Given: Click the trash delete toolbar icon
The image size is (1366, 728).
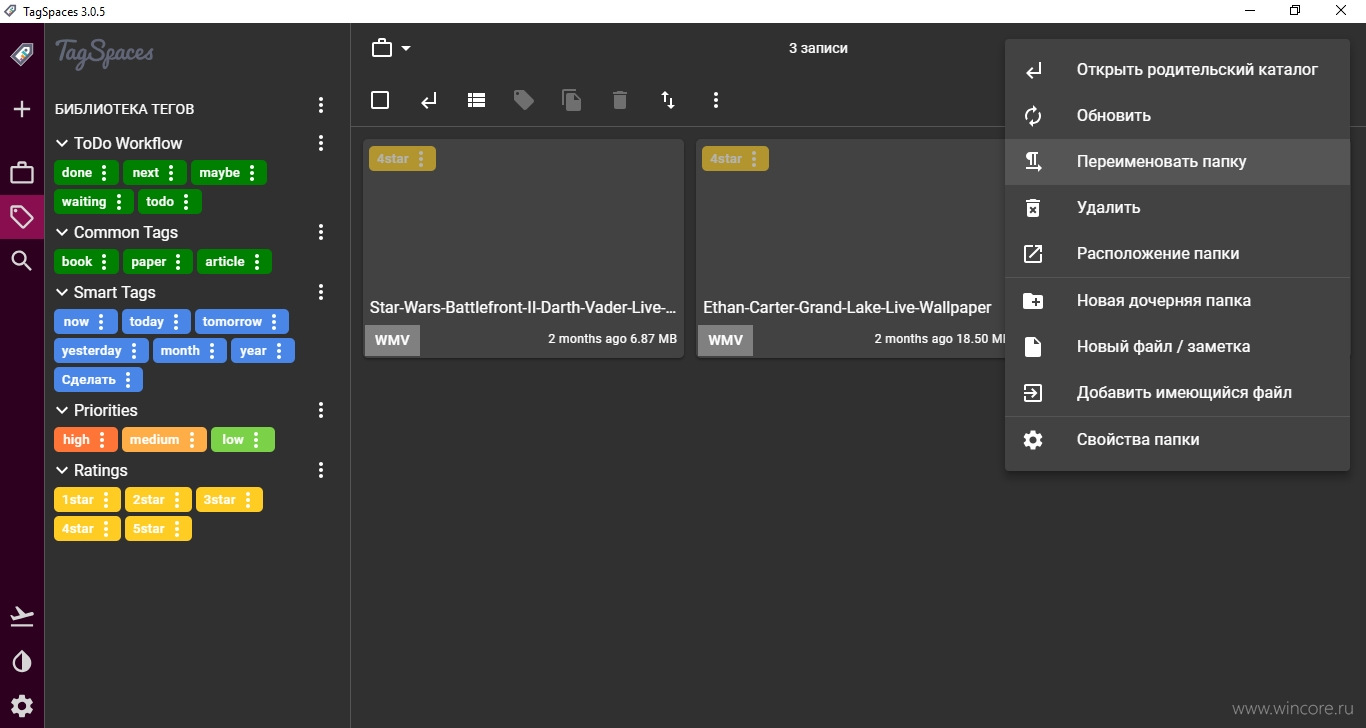Looking at the screenshot, I should pyautogui.click(x=620, y=100).
